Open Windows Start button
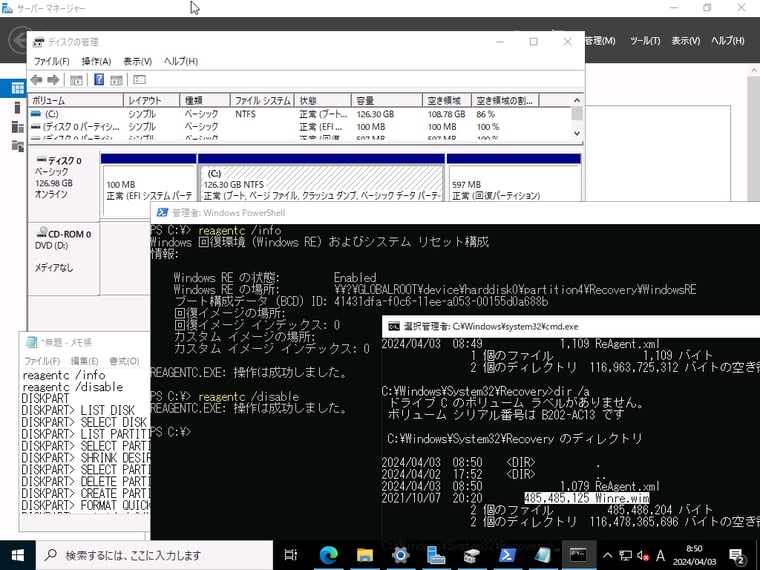 click(17, 555)
